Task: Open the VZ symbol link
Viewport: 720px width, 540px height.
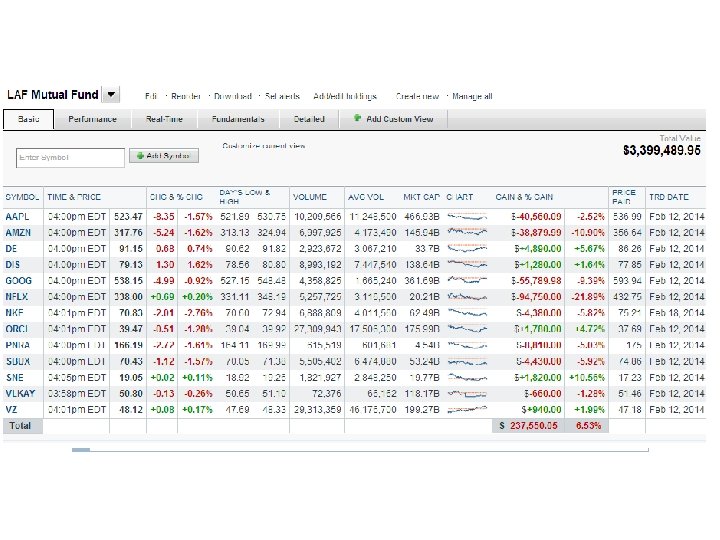Action: pyautogui.click(x=11, y=410)
